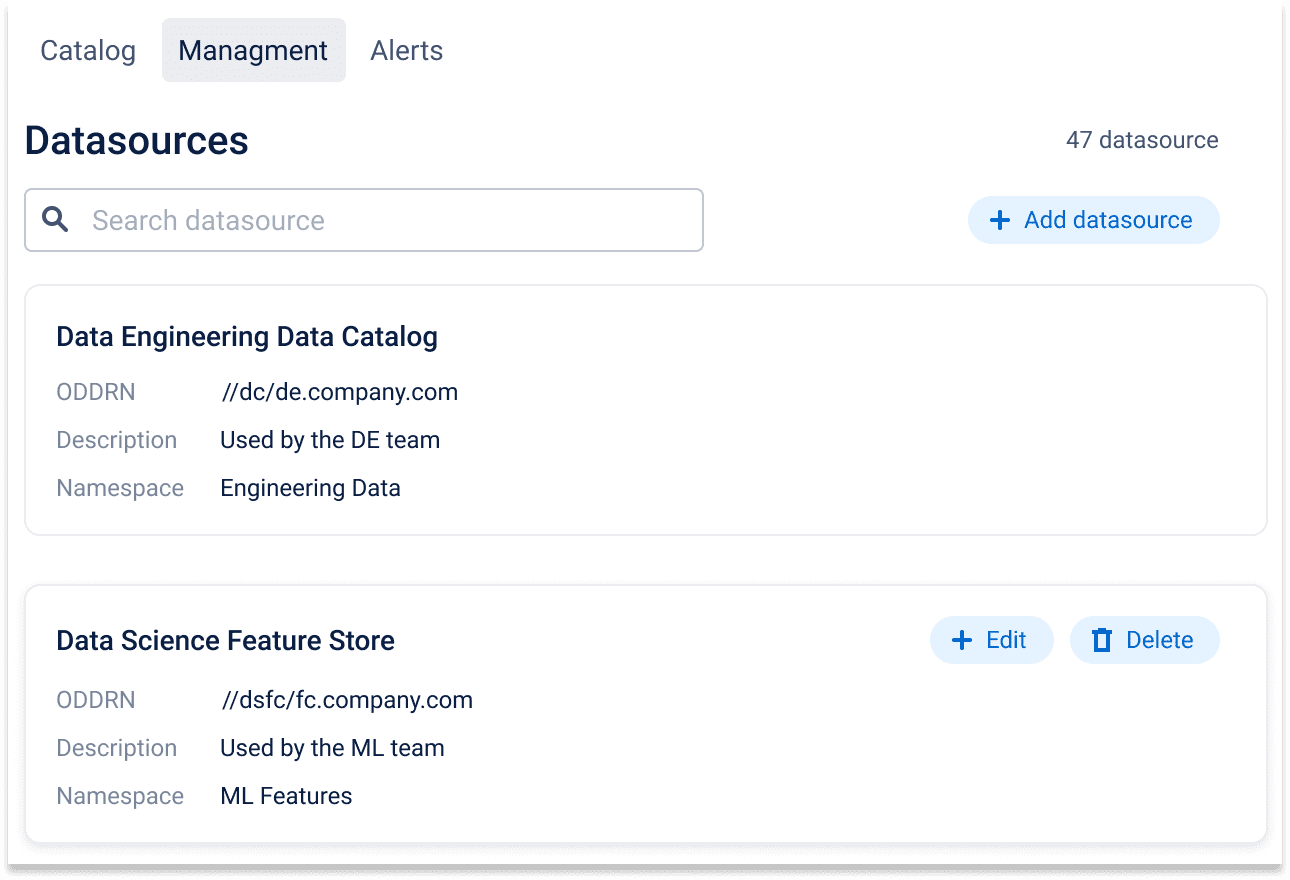1290x880 pixels.
Task: Click the Used by the DE team description
Action: click(x=330, y=440)
